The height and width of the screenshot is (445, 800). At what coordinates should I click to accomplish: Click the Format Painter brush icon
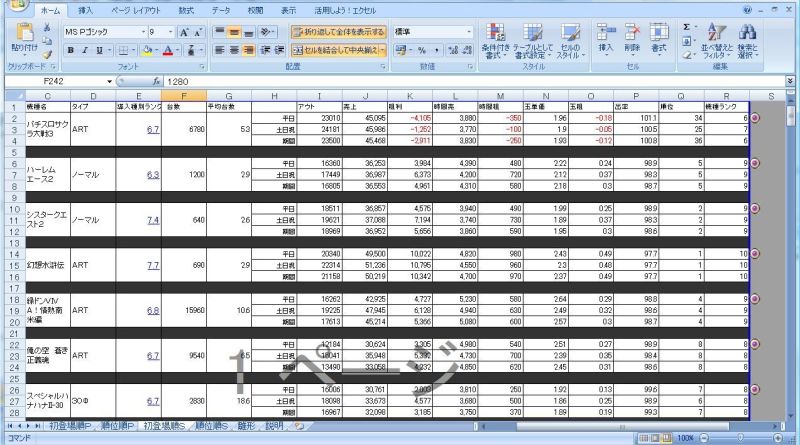[x=47, y=56]
